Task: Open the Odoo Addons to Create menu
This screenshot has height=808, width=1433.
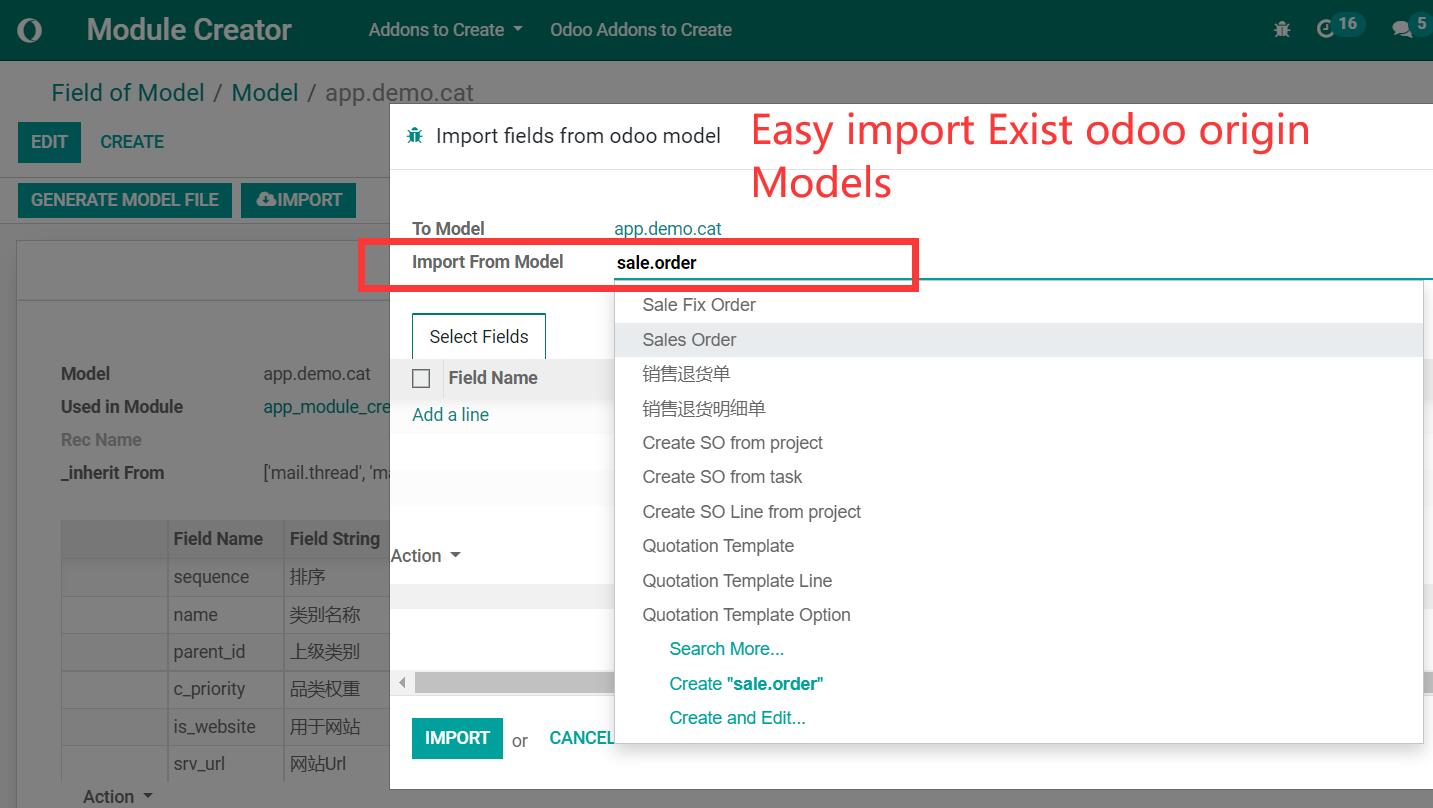Action: point(640,30)
